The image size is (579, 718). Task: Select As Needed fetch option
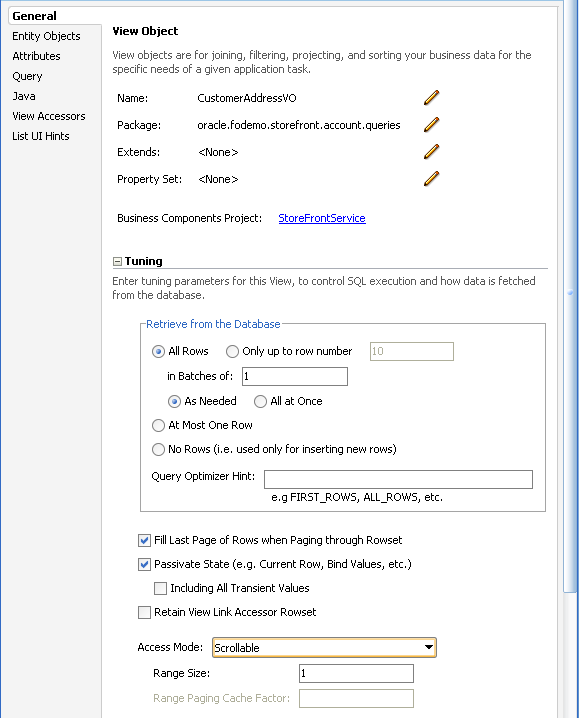pyautogui.click(x=174, y=401)
